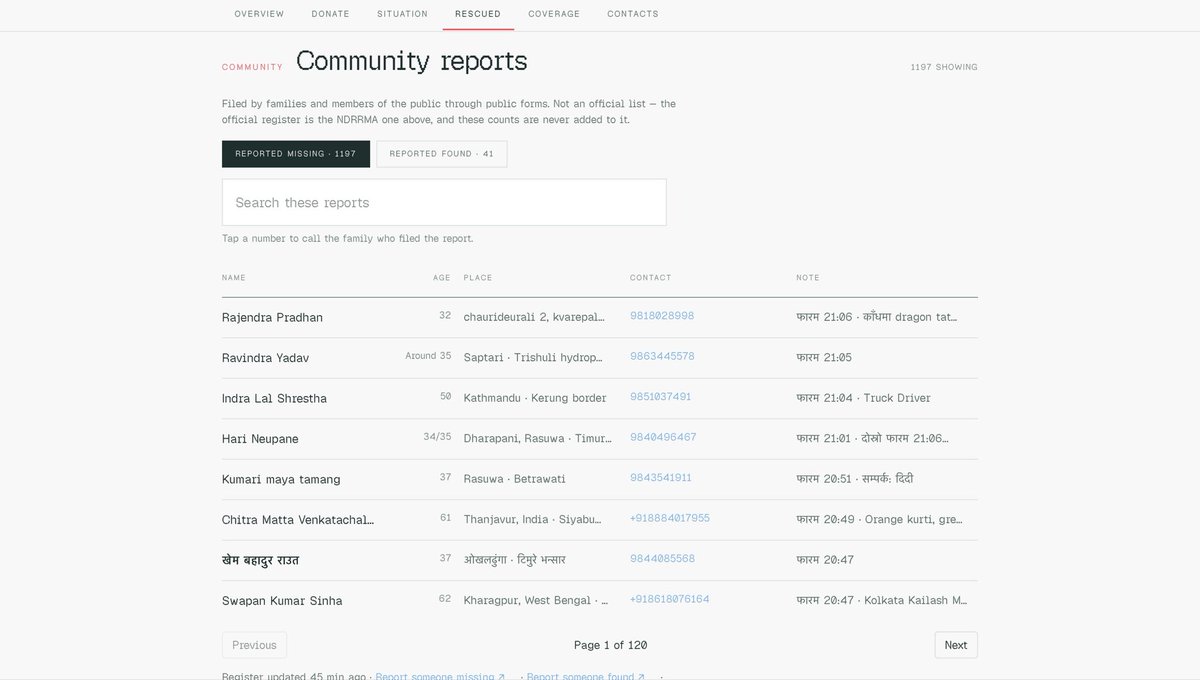1200x680 pixels.
Task: Call 9840496467 for Hari Neupane
Action: pyautogui.click(x=663, y=437)
